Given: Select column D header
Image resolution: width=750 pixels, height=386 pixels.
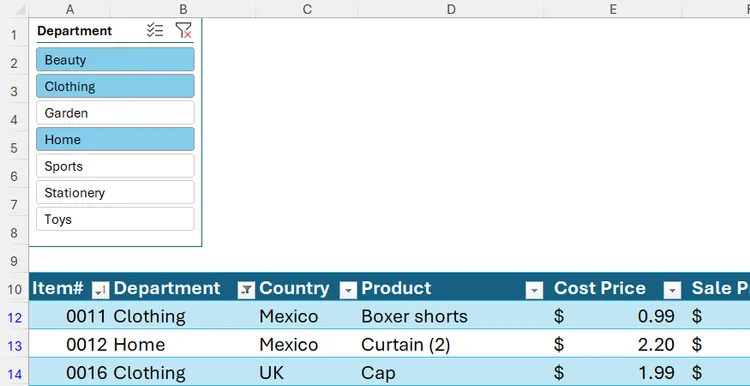Looking at the screenshot, I should 451,9.
